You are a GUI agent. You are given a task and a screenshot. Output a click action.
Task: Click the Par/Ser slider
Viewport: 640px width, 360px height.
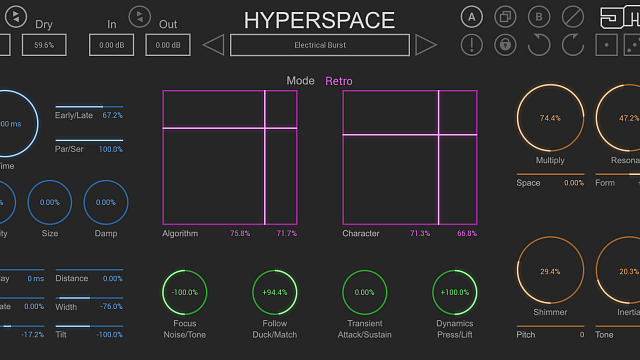coord(89,140)
